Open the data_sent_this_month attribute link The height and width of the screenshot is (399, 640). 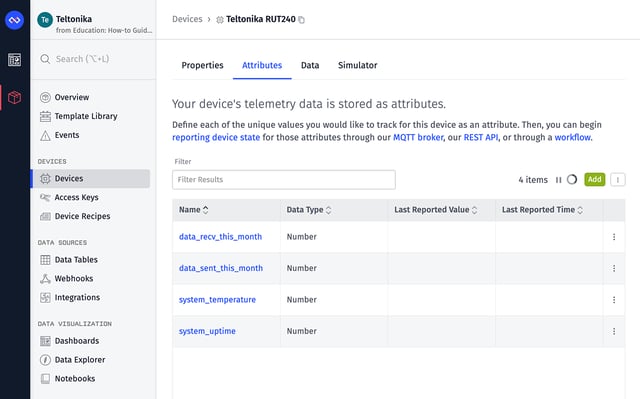click(x=221, y=268)
